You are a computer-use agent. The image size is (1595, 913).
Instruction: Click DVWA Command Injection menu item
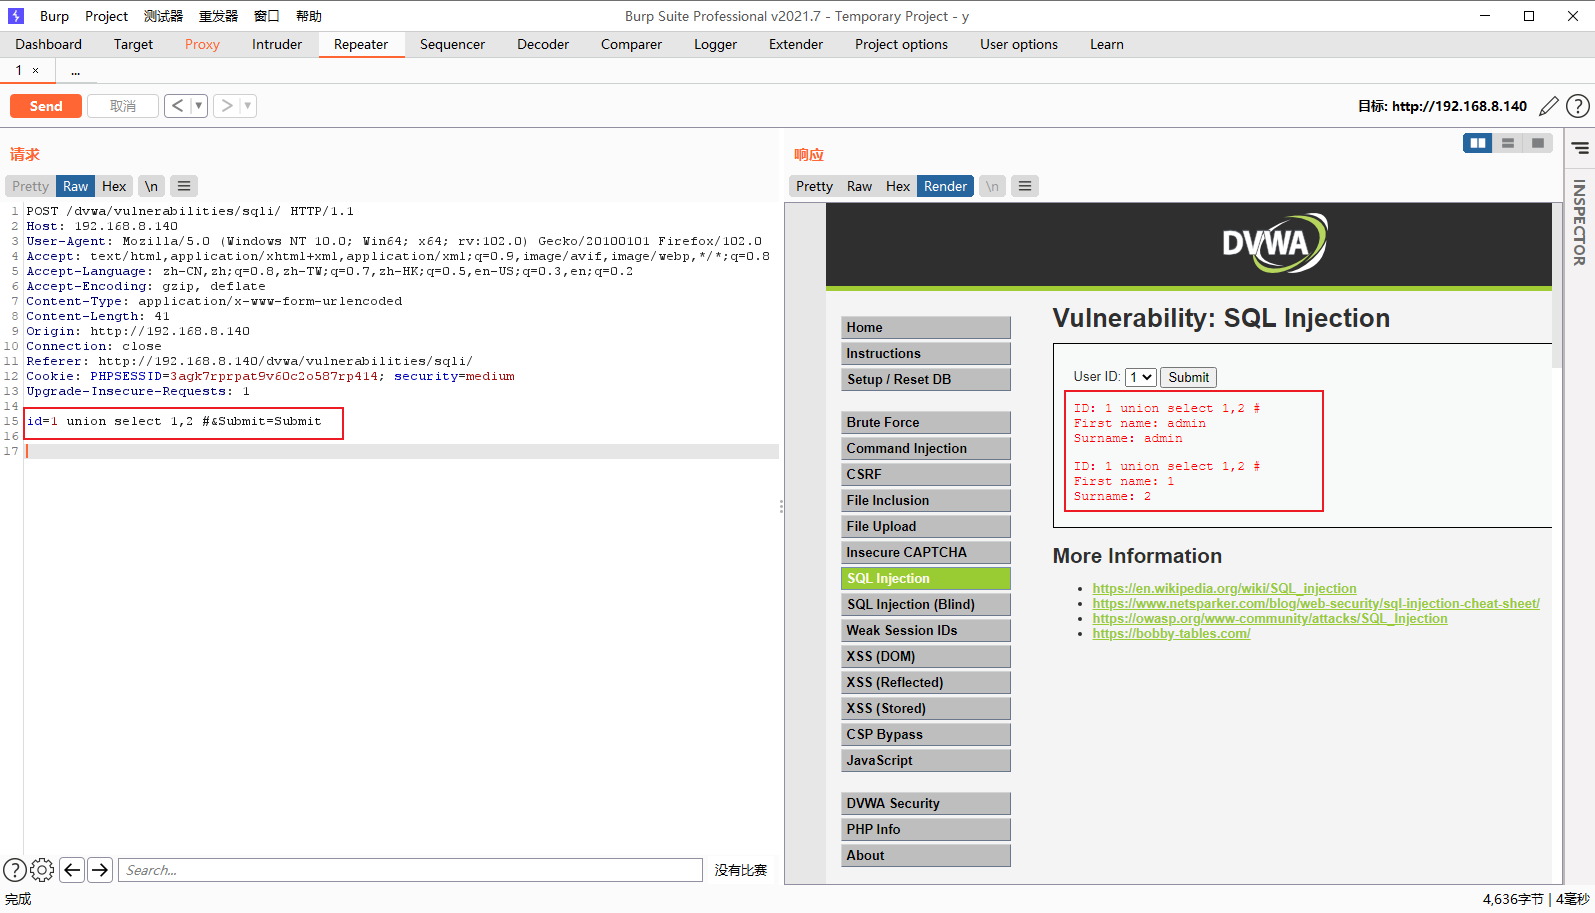coord(926,448)
